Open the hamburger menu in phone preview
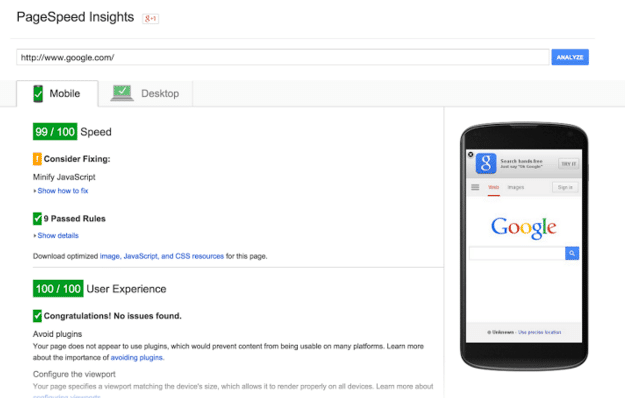625x398 pixels. 475,187
